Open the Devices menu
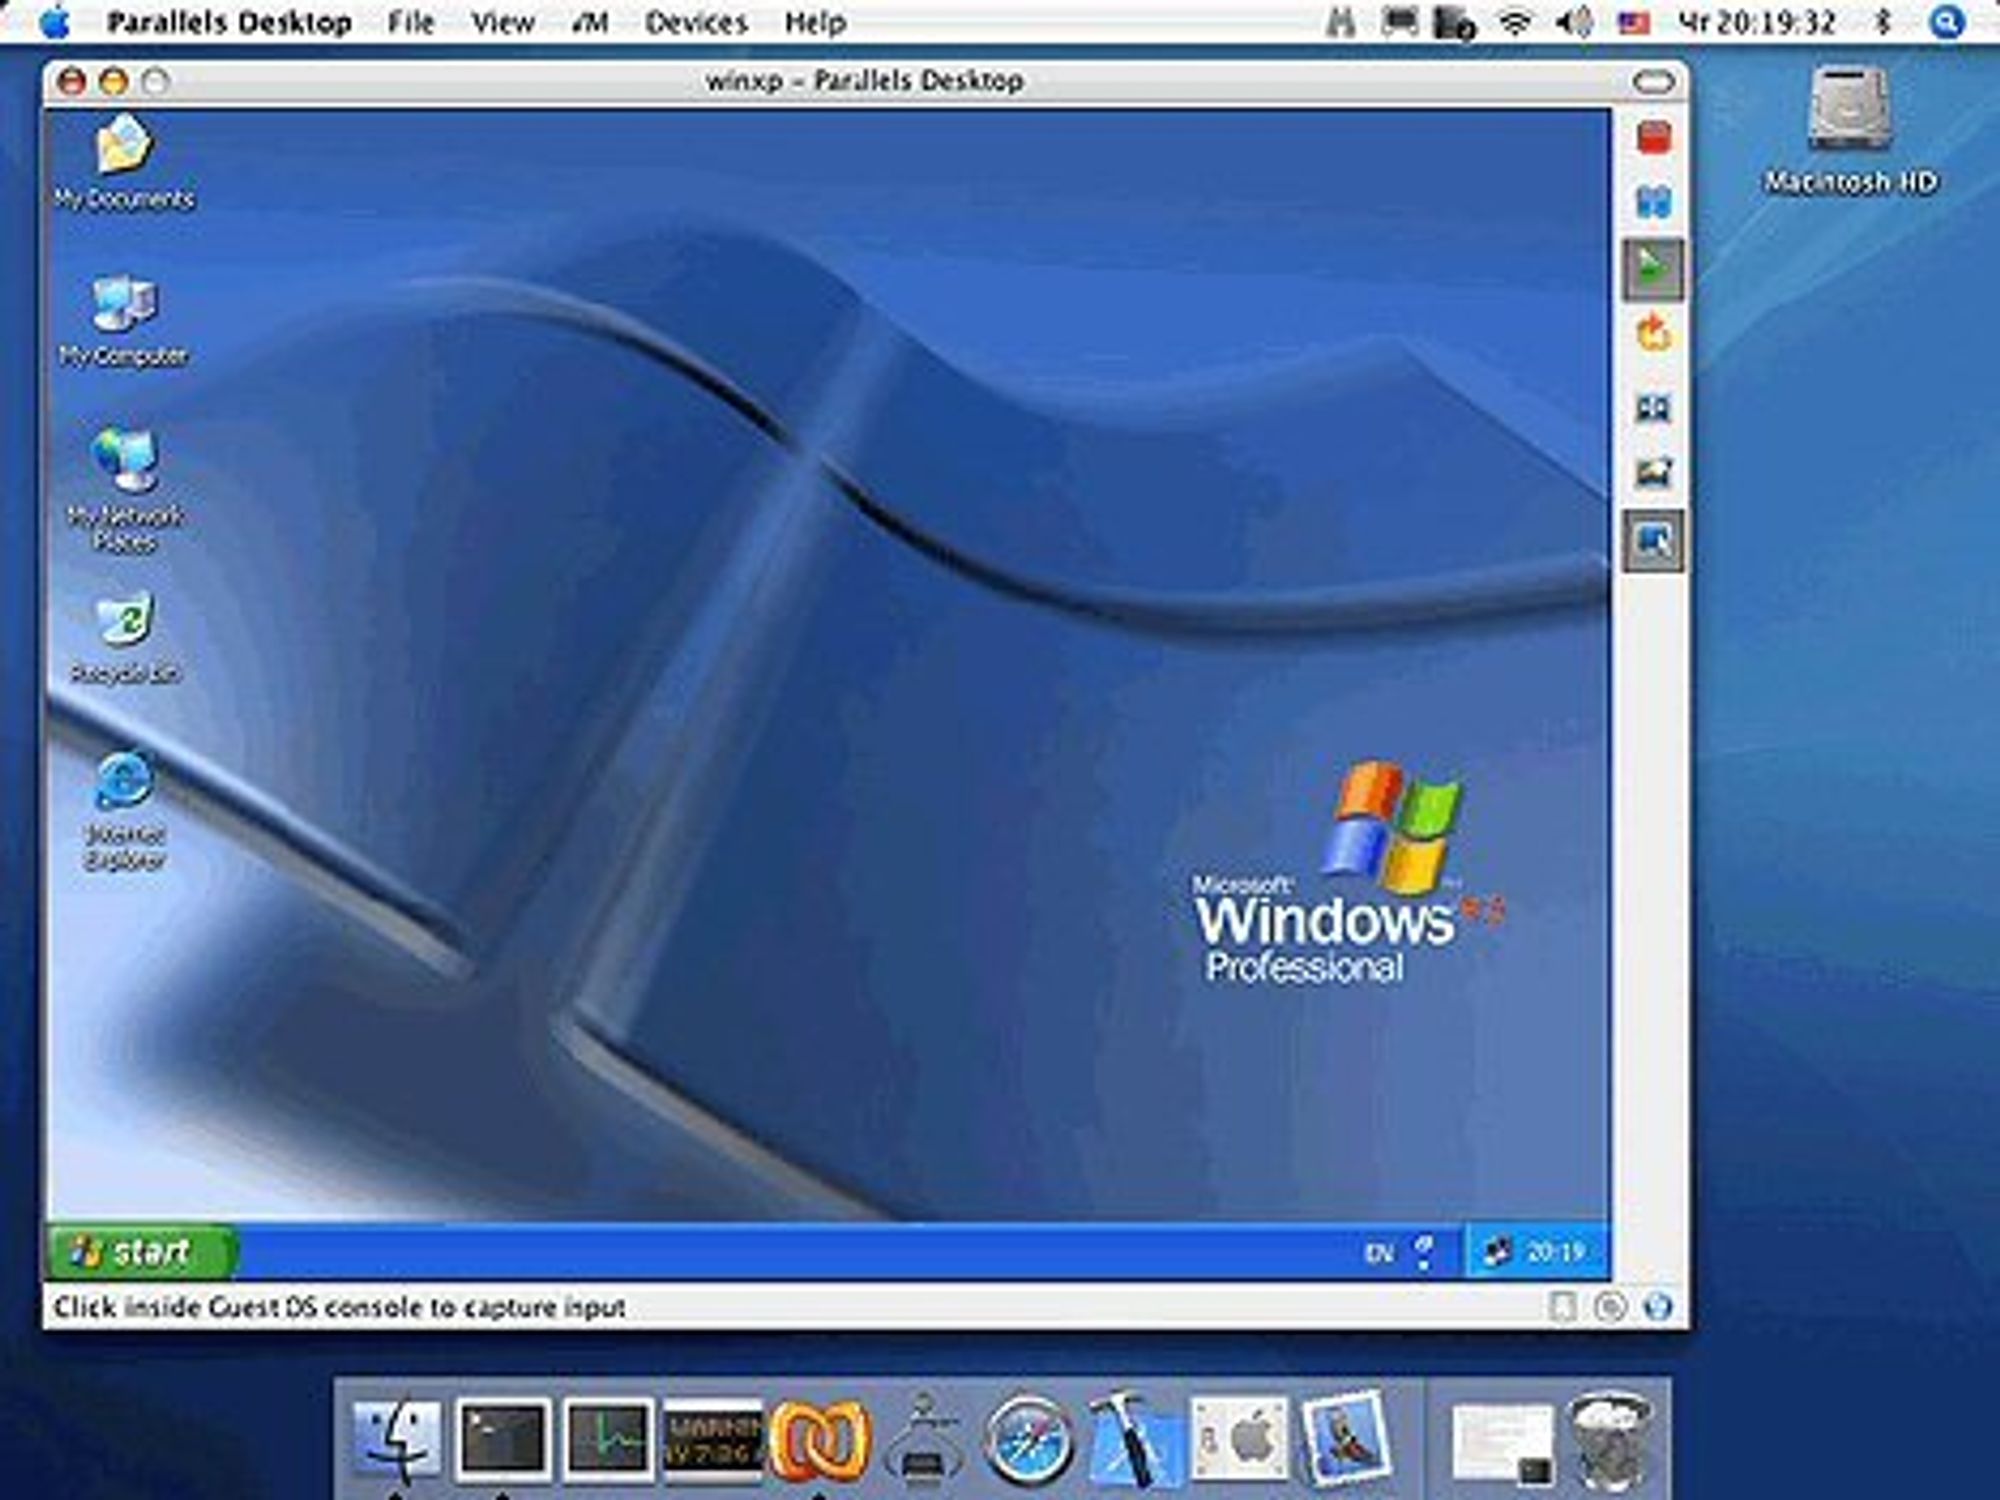This screenshot has height=1500, width=2000. (x=696, y=22)
